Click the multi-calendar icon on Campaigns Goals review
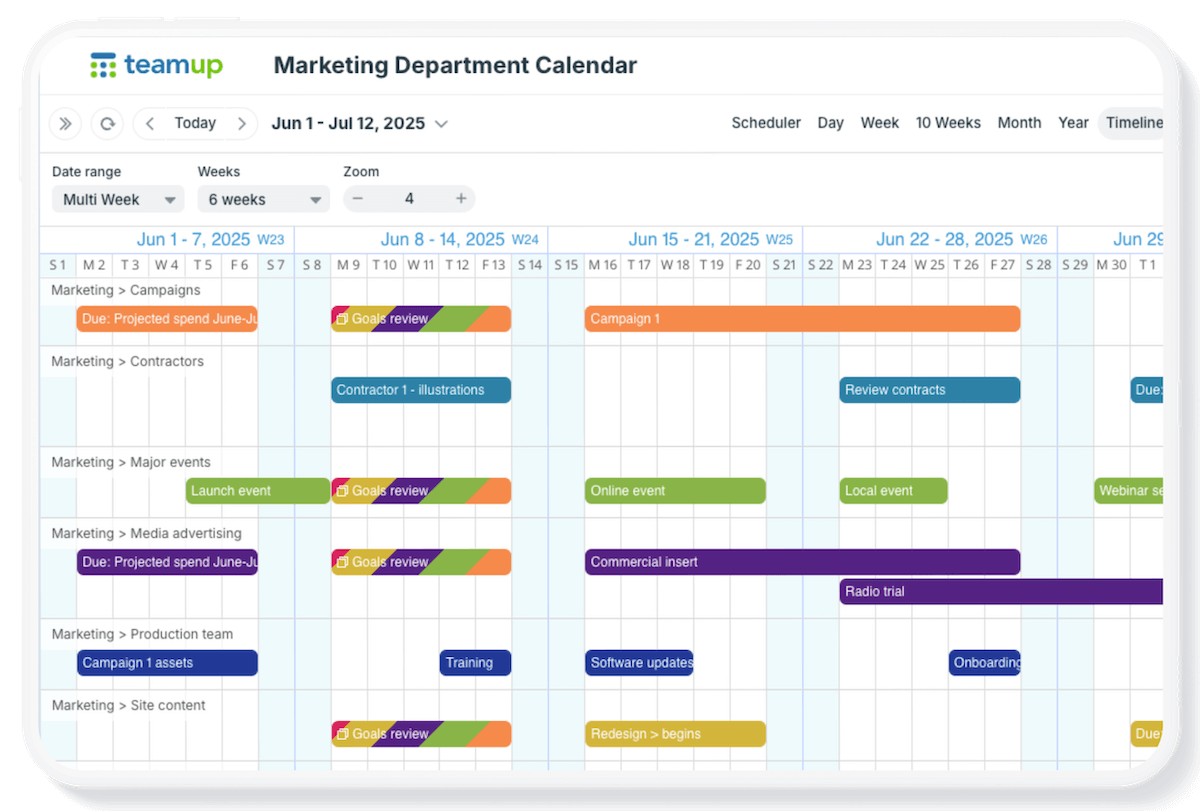The width and height of the screenshot is (1200, 811). 342,319
